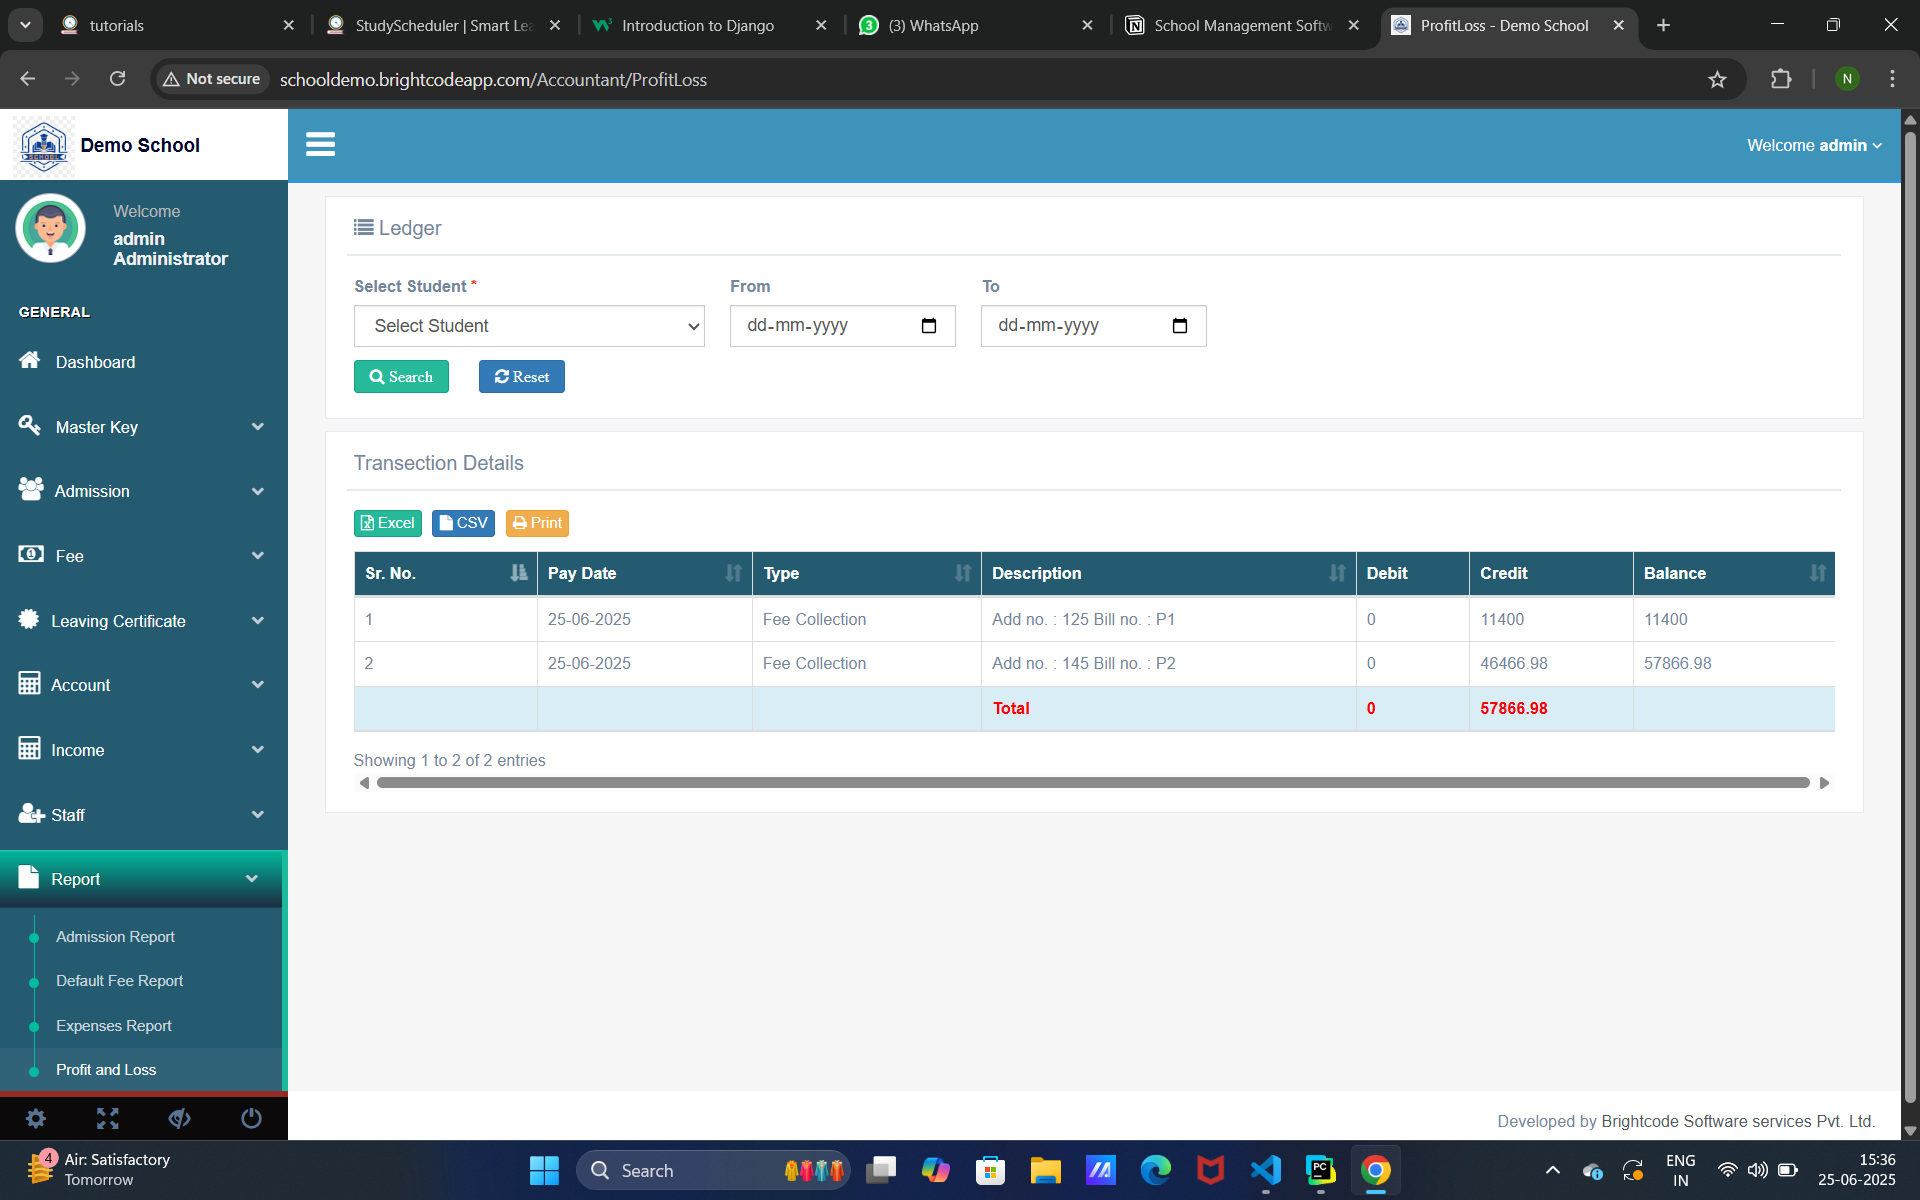Viewport: 1920px width, 1200px height.
Task: Toggle fullscreen with the expand icon
Action: click(x=108, y=1118)
